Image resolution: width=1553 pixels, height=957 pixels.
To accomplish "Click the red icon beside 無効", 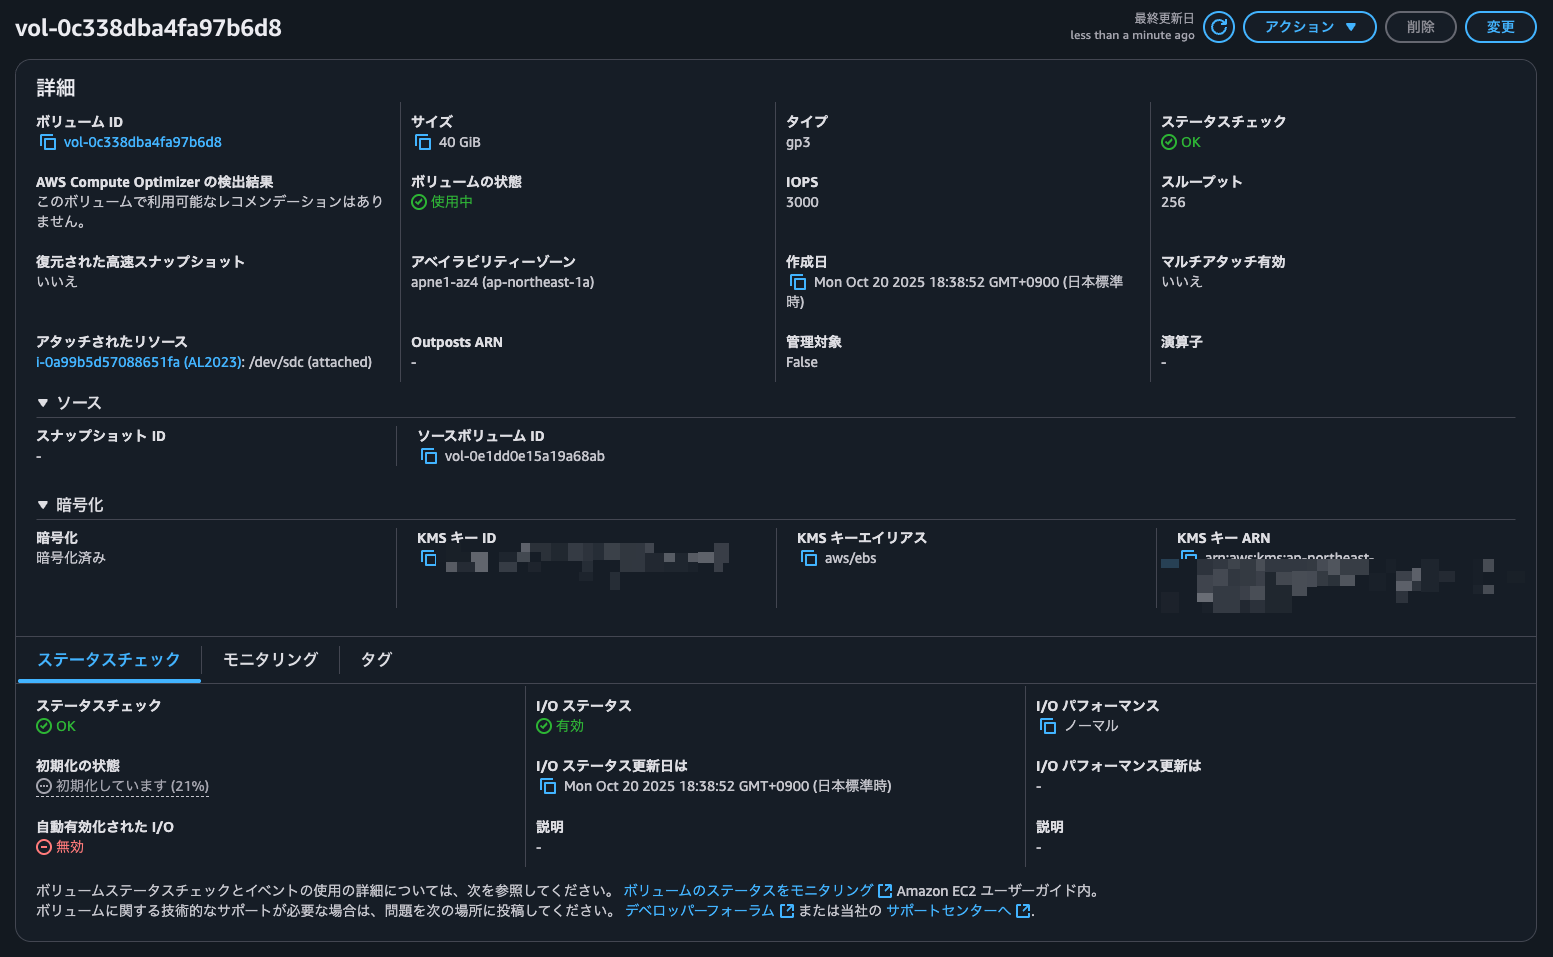I will 44,847.
